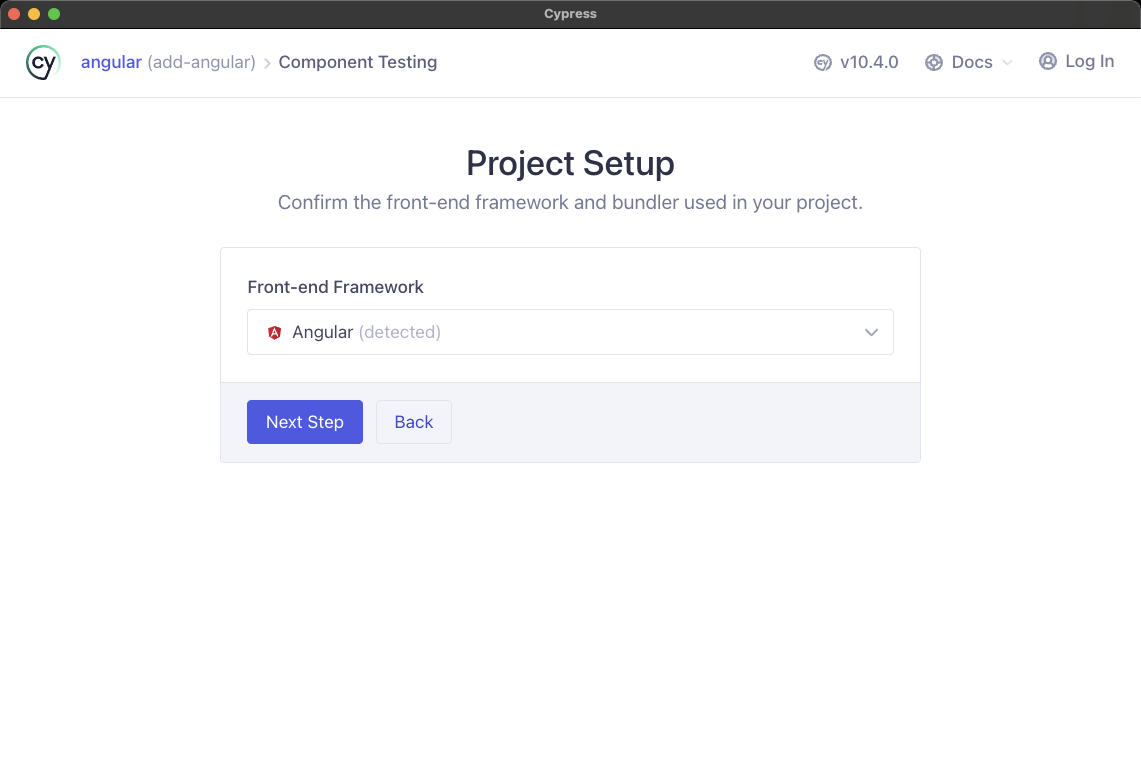This screenshot has width=1141, height=768.
Task: Click the user avatar icon next to Log In
Action: point(1048,62)
